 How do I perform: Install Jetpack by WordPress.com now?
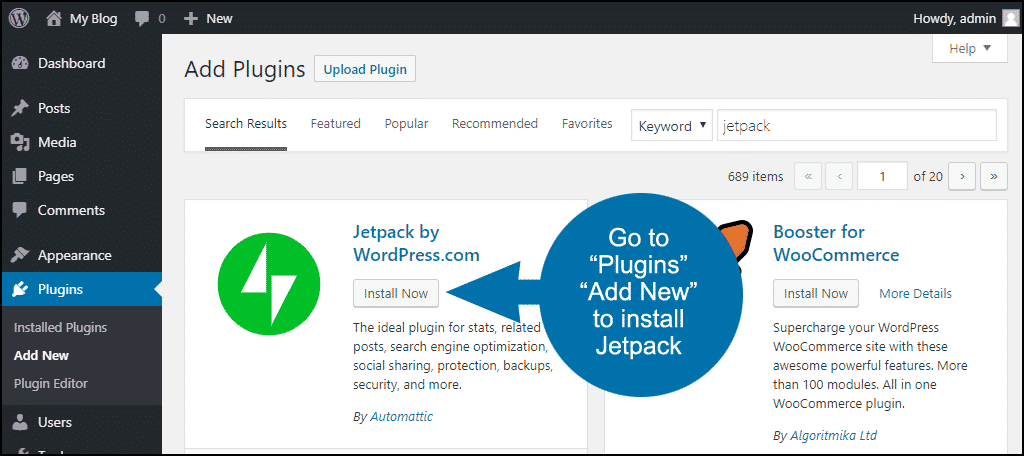396,293
